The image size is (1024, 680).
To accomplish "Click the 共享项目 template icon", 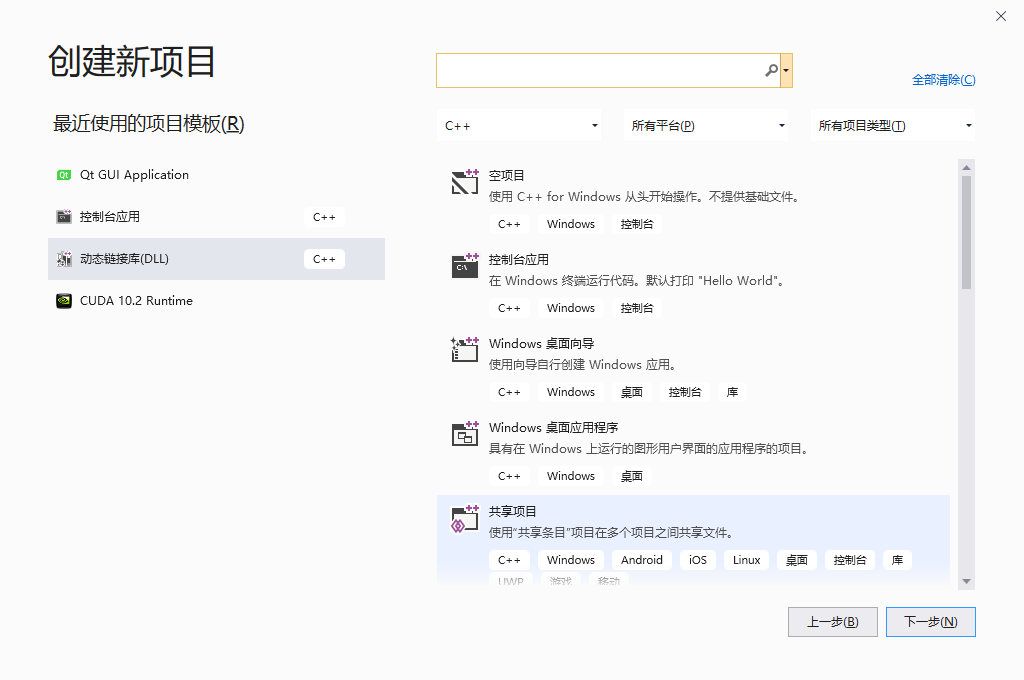I will point(464,518).
